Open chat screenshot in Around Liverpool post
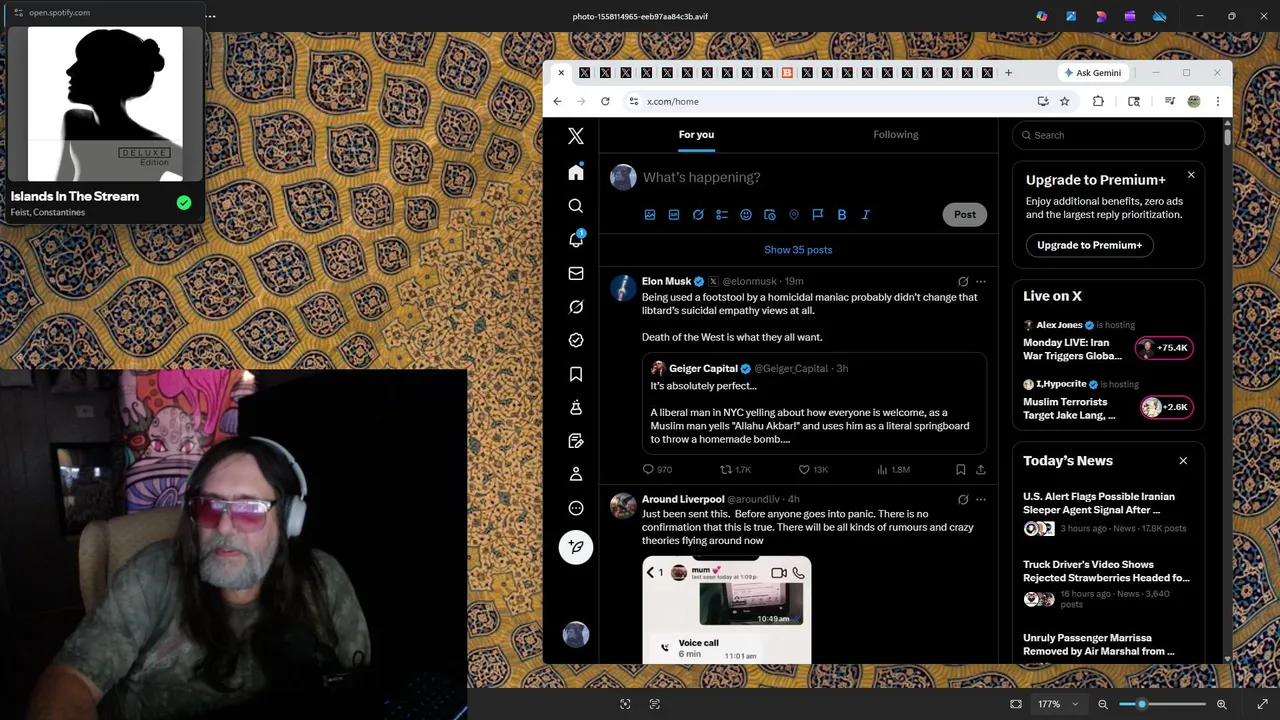Viewport: 1280px width, 720px height. click(x=727, y=610)
